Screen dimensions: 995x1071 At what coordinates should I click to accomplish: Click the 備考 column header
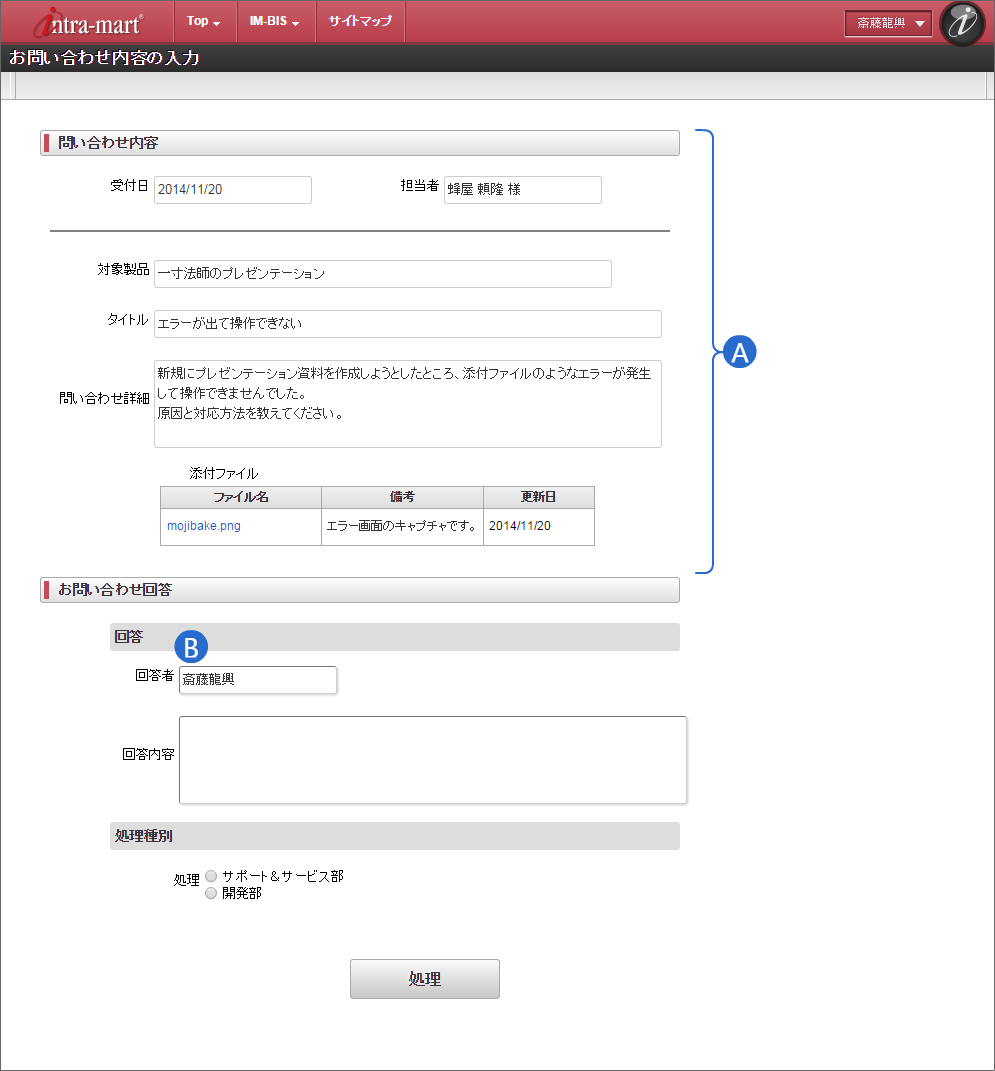(402, 497)
